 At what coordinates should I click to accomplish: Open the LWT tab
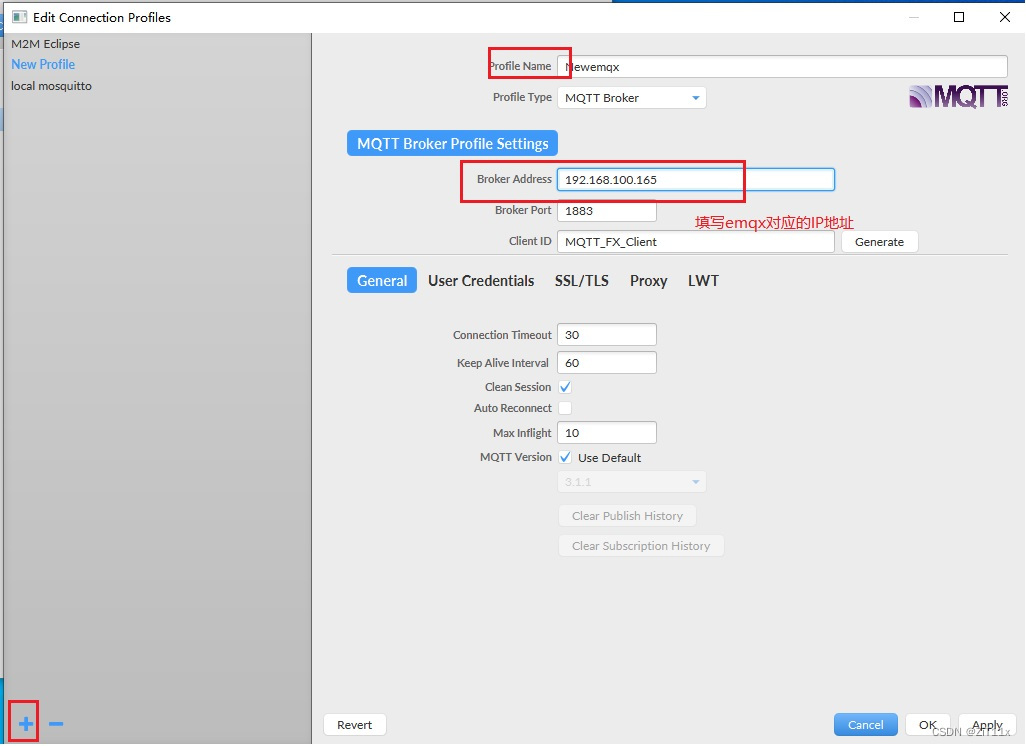[703, 280]
